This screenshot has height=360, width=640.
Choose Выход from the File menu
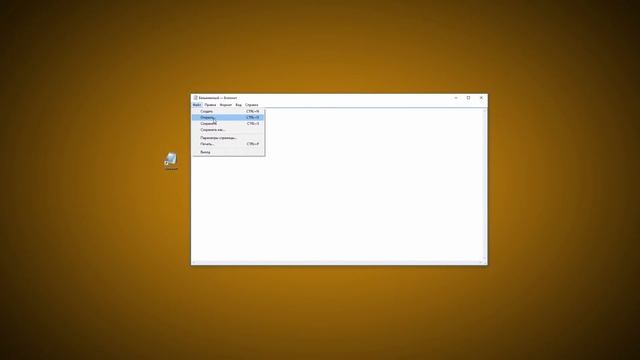(x=228, y=152)
